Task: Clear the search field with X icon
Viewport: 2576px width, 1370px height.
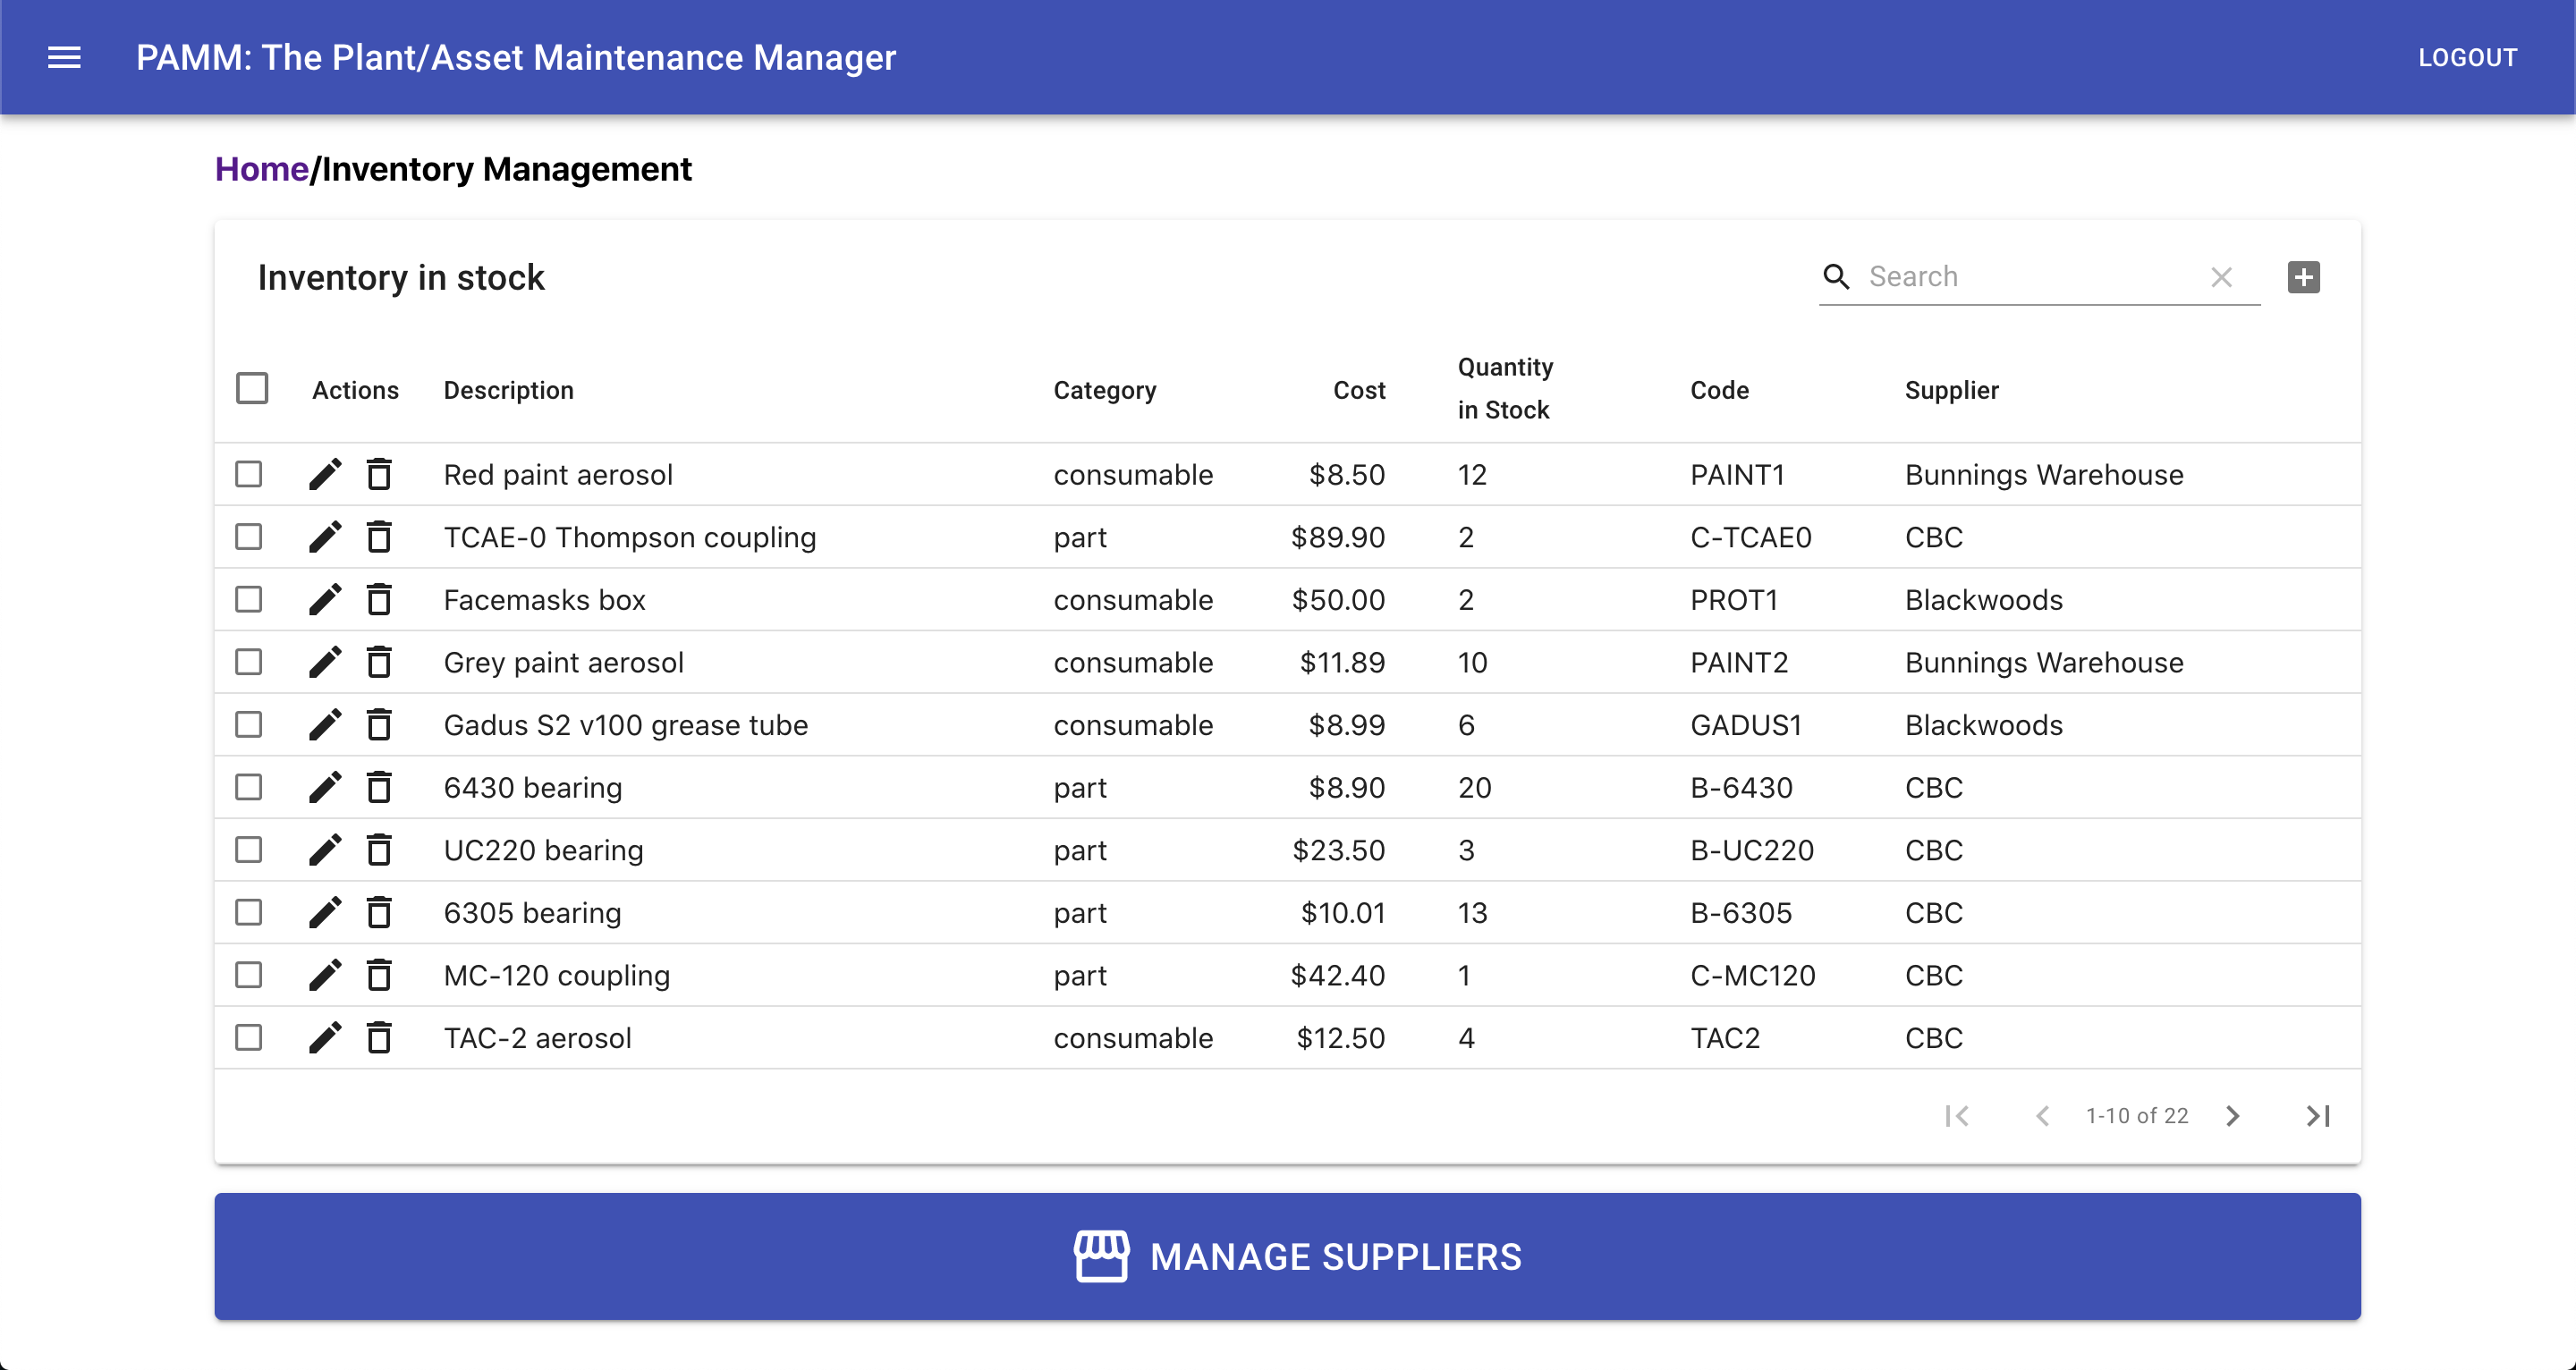Action: 2221,277
